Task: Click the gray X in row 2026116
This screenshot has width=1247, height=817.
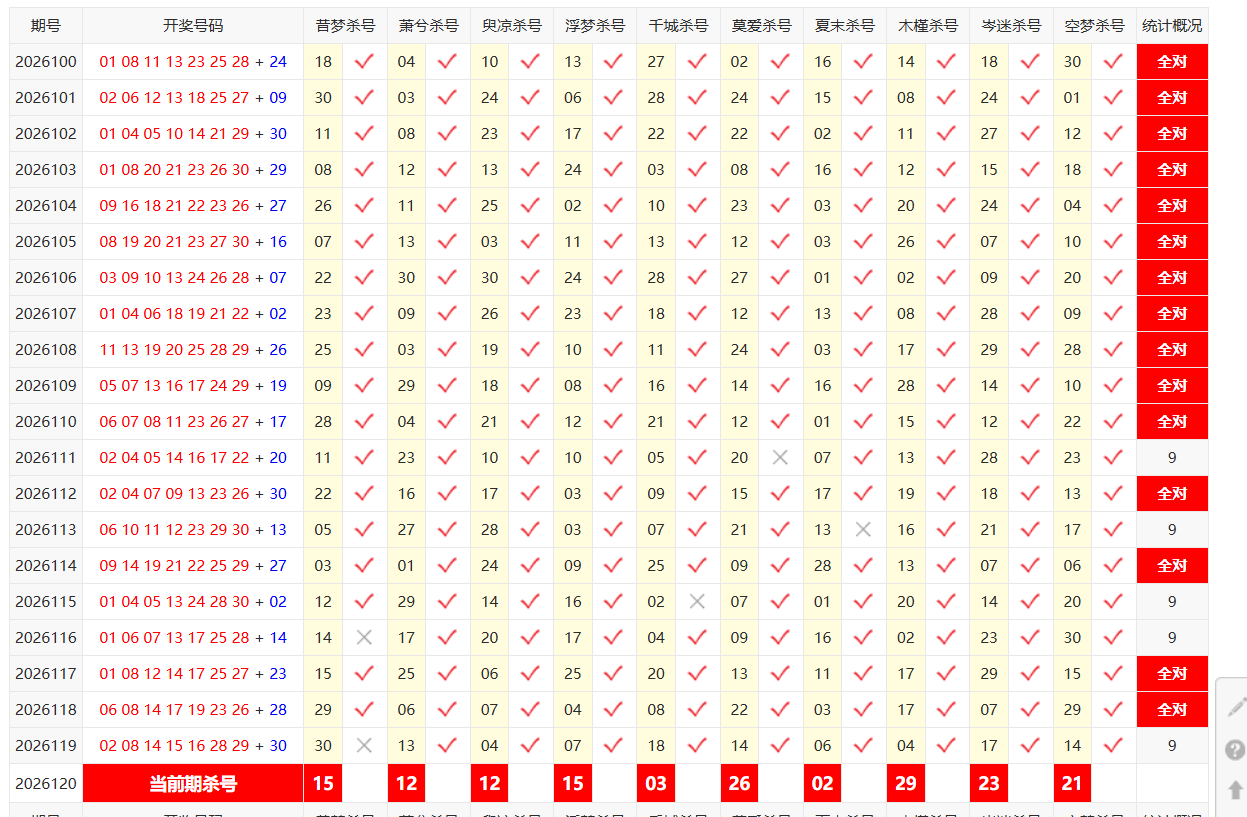Action: point(364,638)
